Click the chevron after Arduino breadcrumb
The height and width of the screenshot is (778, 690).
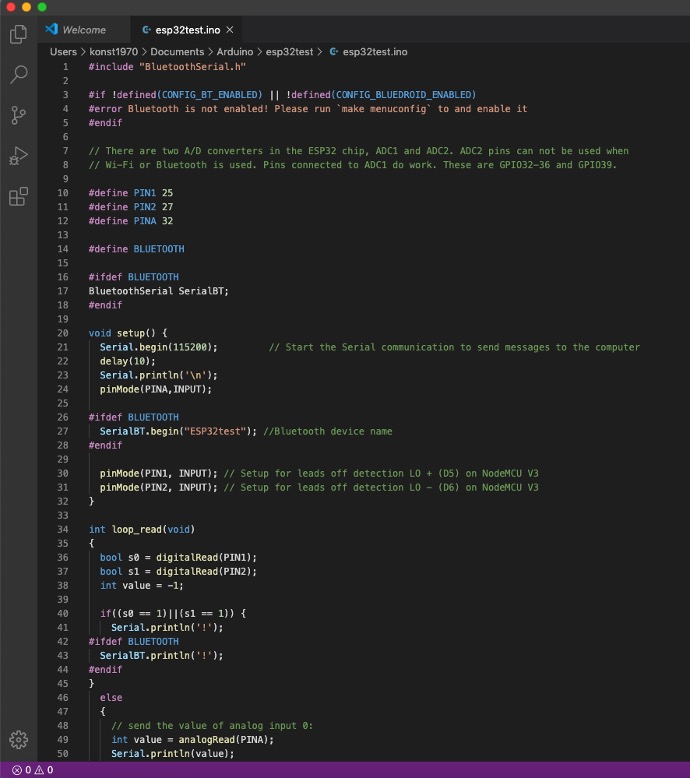259,52
